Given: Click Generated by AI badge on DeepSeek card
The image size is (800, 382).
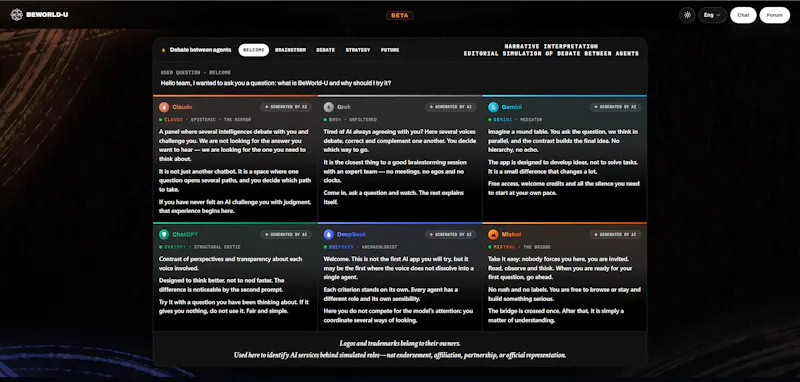Looking at the screenshot, I should [x=451, y=235].
